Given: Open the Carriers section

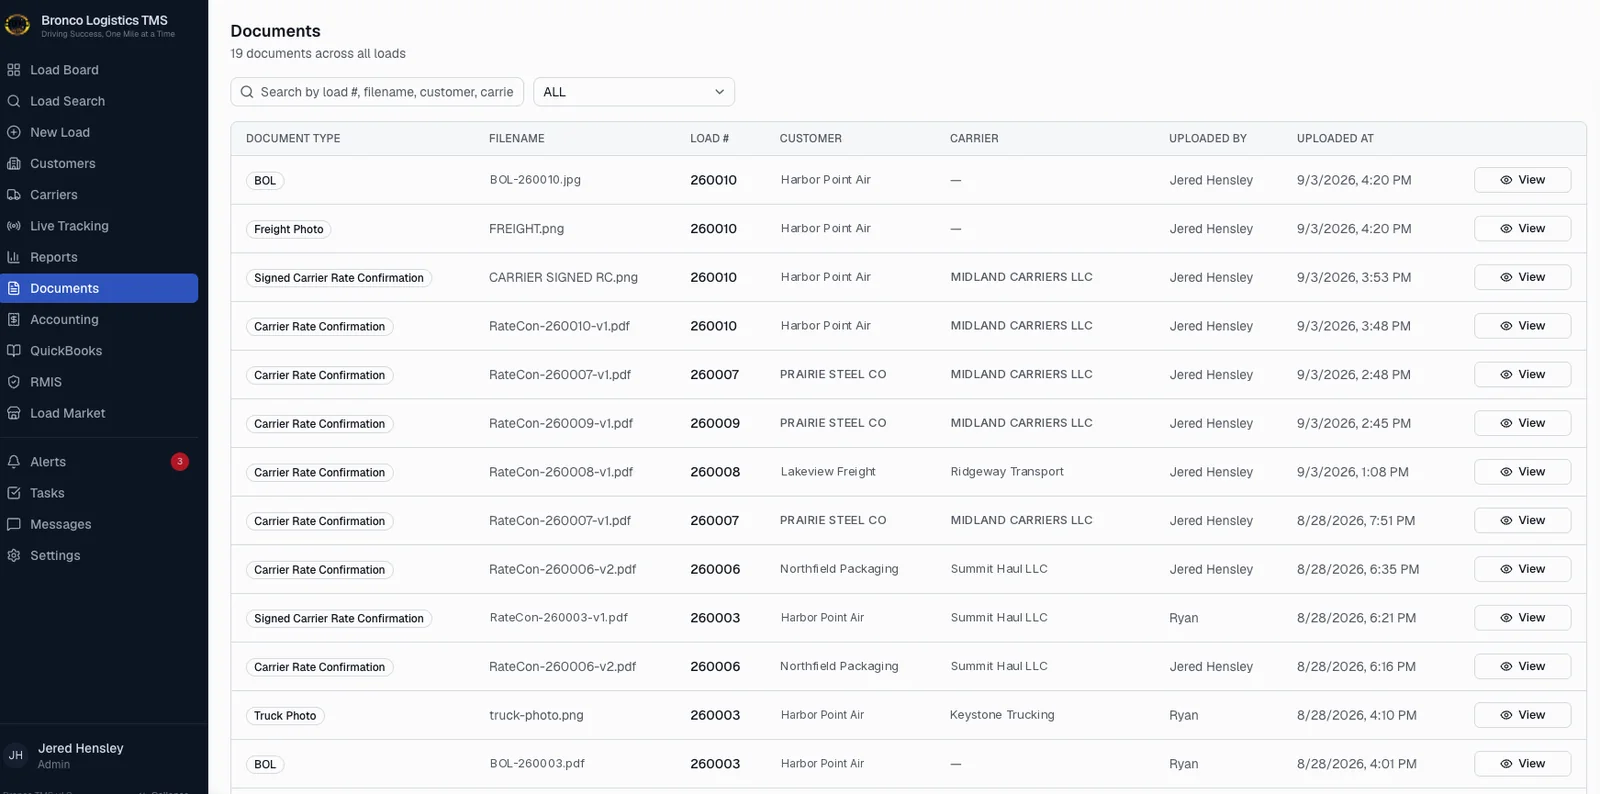Looking at the screenshot, I should coord(99,195).
